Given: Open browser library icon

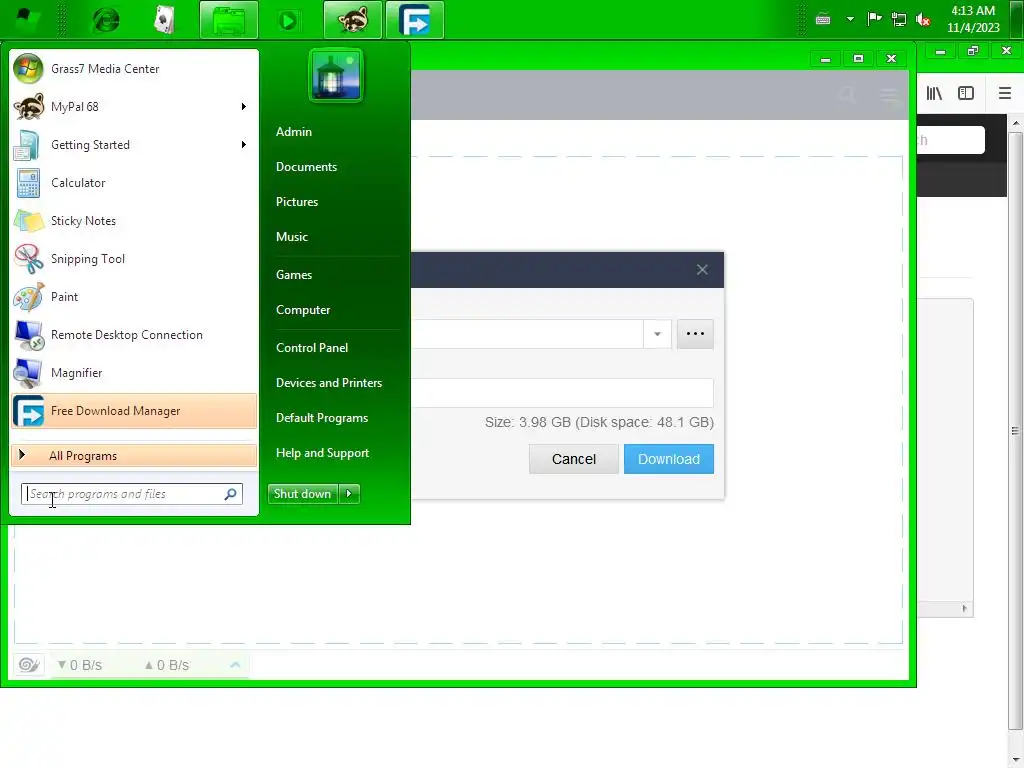Looking at the screenshot, I should [934, 93].
